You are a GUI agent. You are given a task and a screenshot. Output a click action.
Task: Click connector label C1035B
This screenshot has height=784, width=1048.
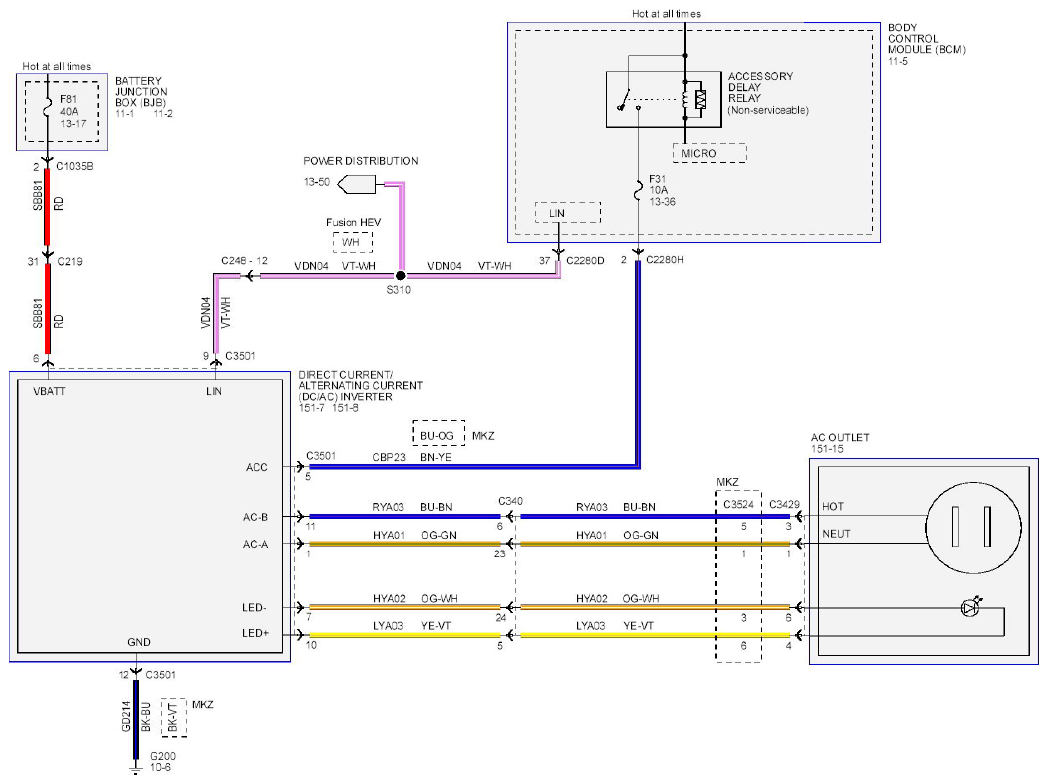click(x=74, y=166)
